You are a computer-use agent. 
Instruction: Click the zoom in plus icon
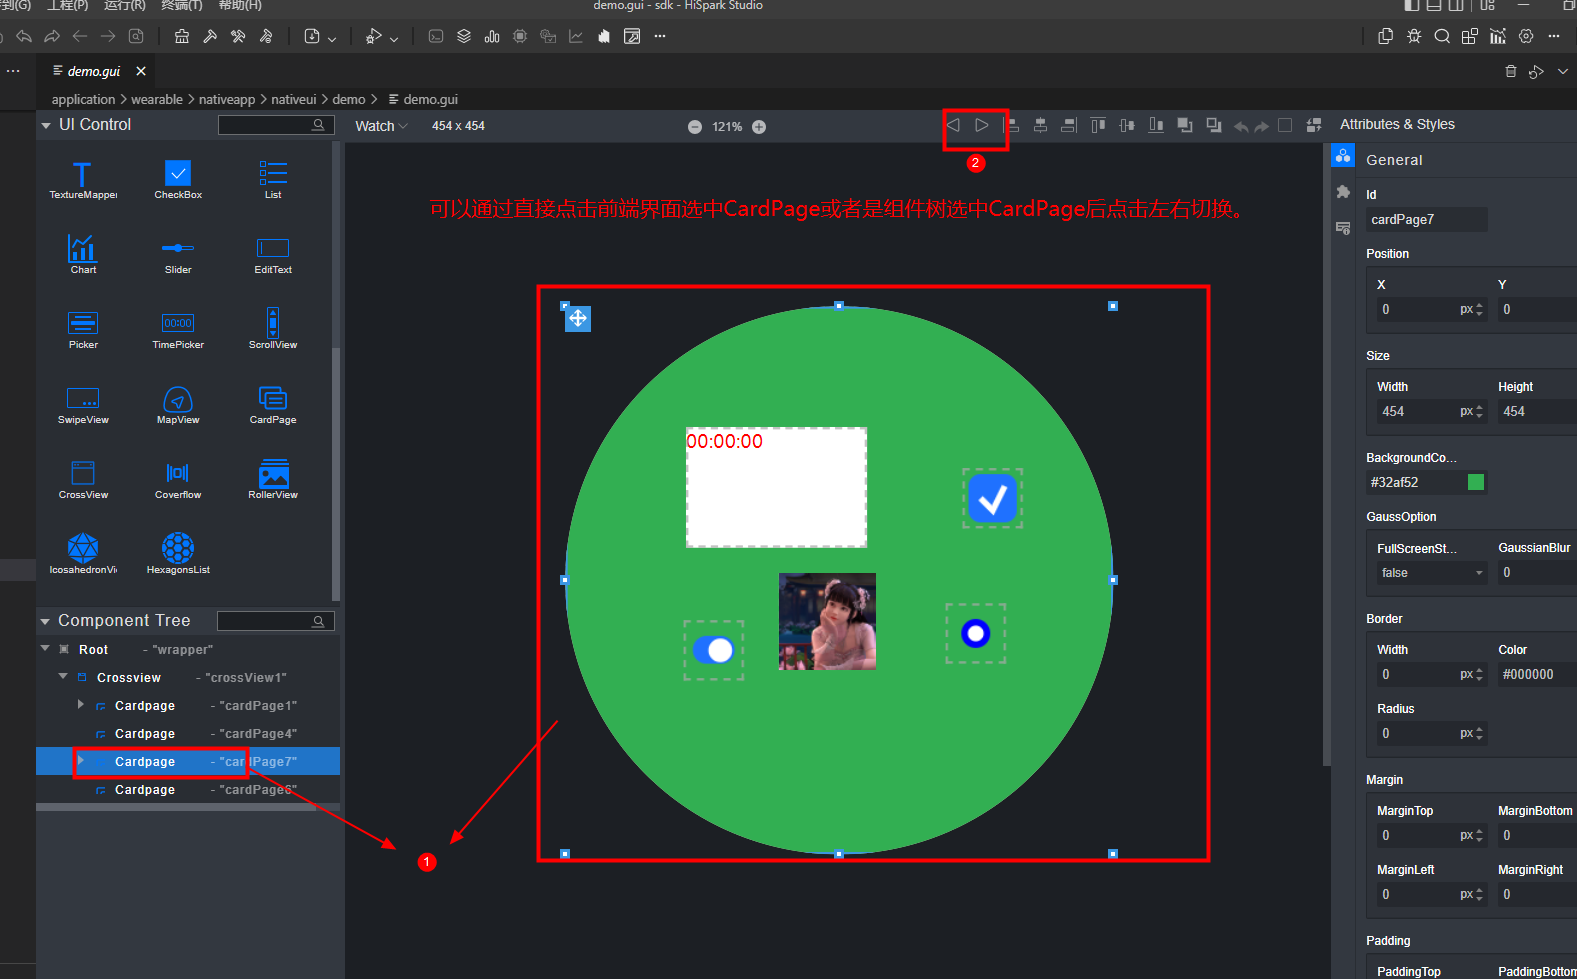[x=759, y=127]
